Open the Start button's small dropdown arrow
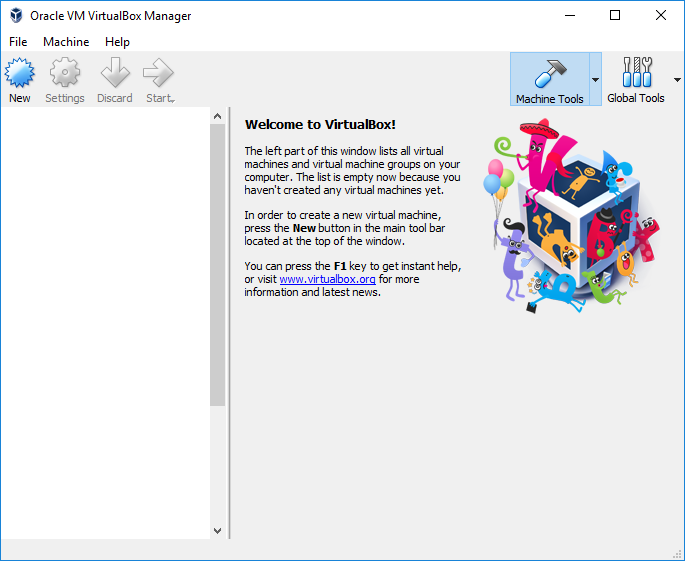The width and height of the screenshot is (685, 561). (173, 101)
